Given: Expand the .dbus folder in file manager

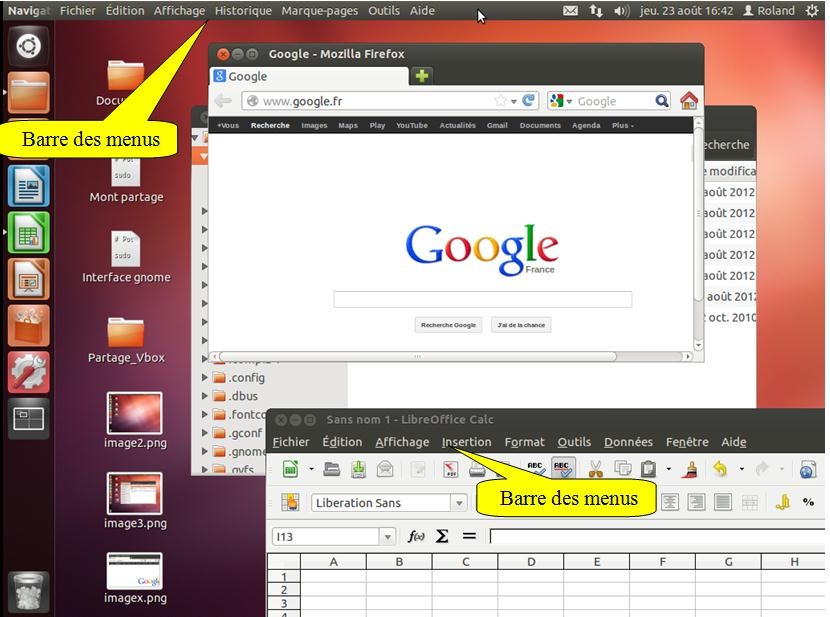Looking at the screenshot, I should tap(205, 396).
